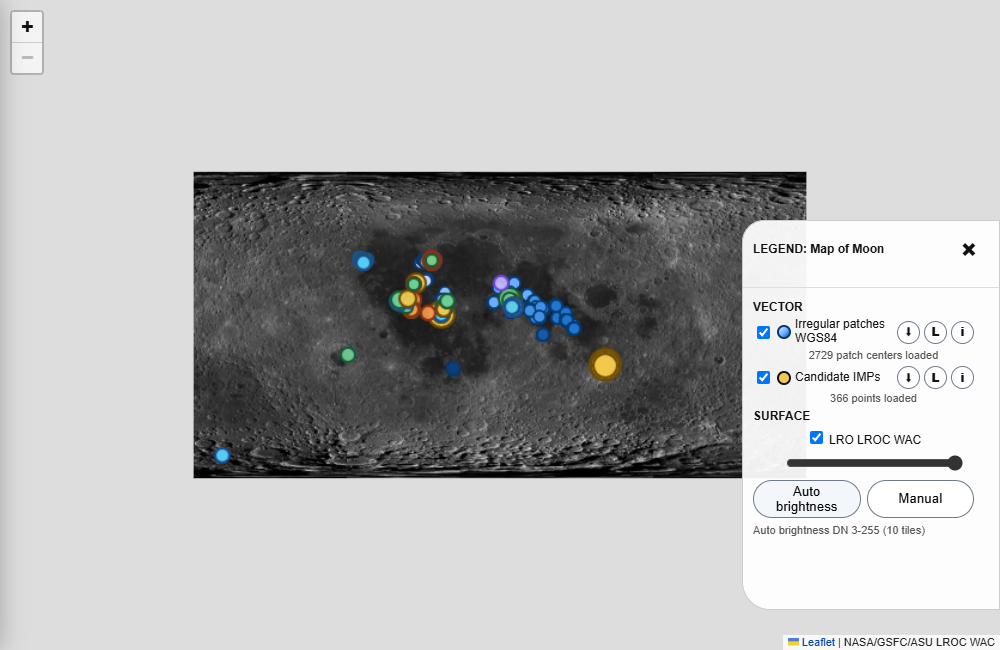
Task: Uncheck the Candidate IMPs layer
Action: [763, 378]
